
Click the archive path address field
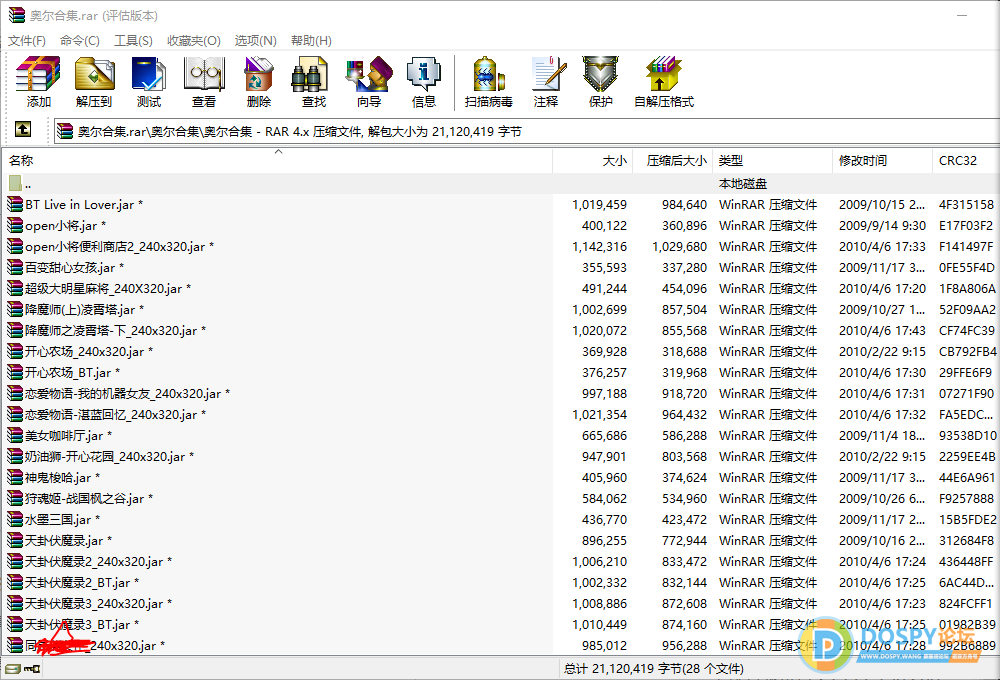point(527,131)
